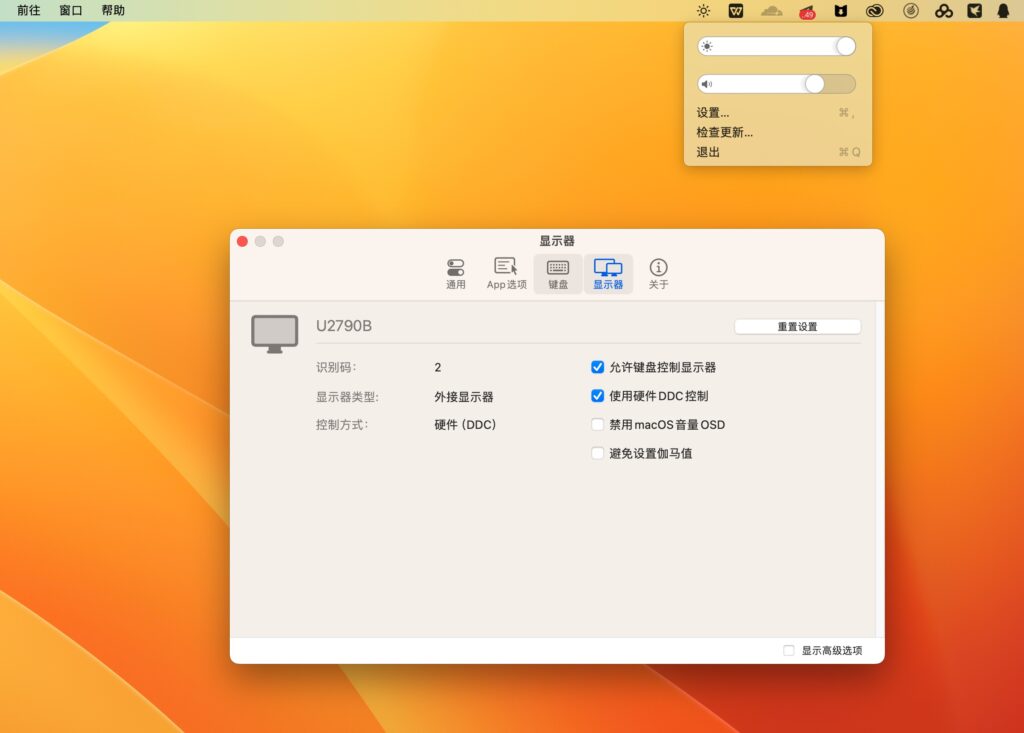The height and width of the screenshot is (733, 1024).
Task: Switch to the 通用 settings pane
Action: (x=456, y=270)
